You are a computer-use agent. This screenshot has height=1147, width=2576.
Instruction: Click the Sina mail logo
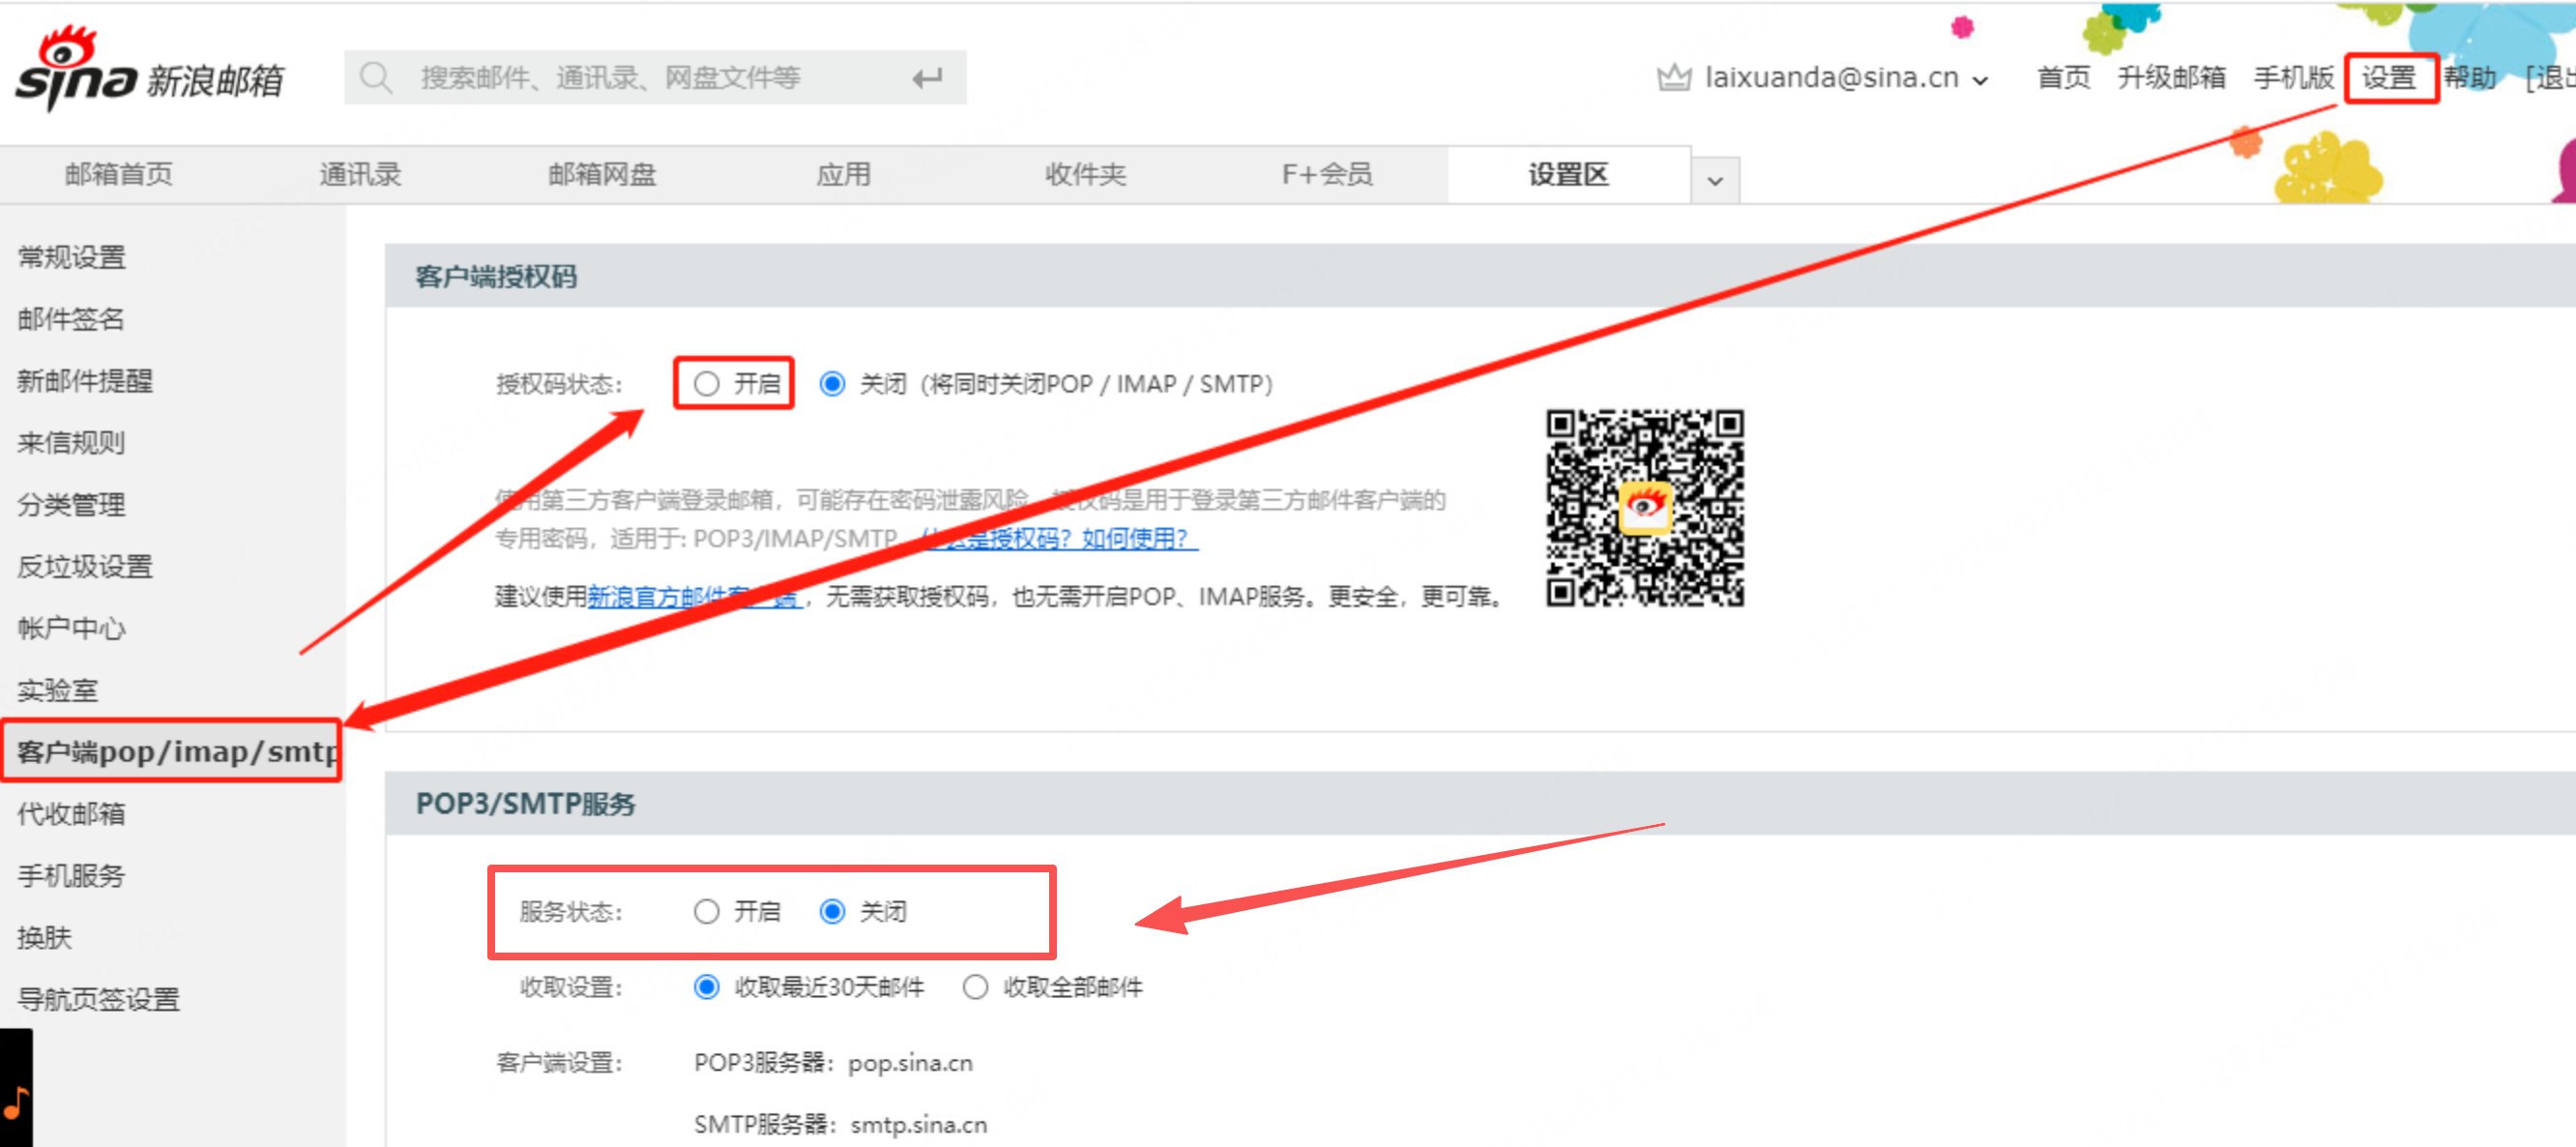[x=150, y=69]
